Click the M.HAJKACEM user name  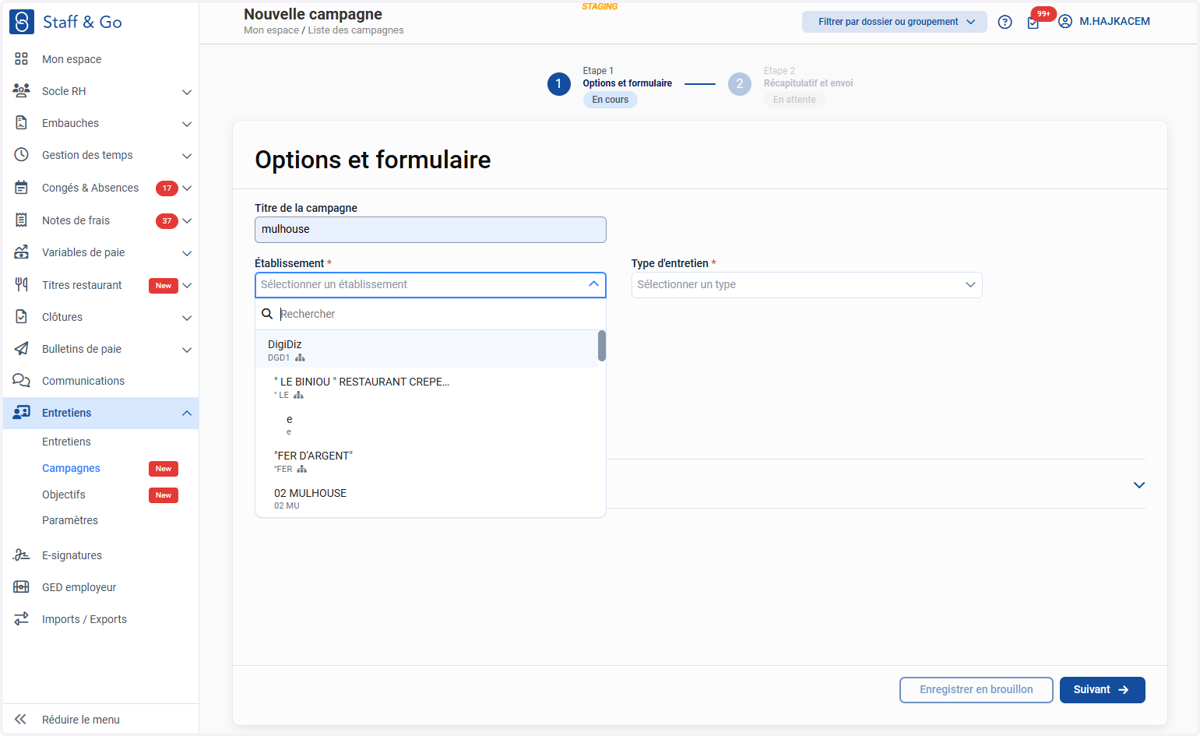[1114, 21]
